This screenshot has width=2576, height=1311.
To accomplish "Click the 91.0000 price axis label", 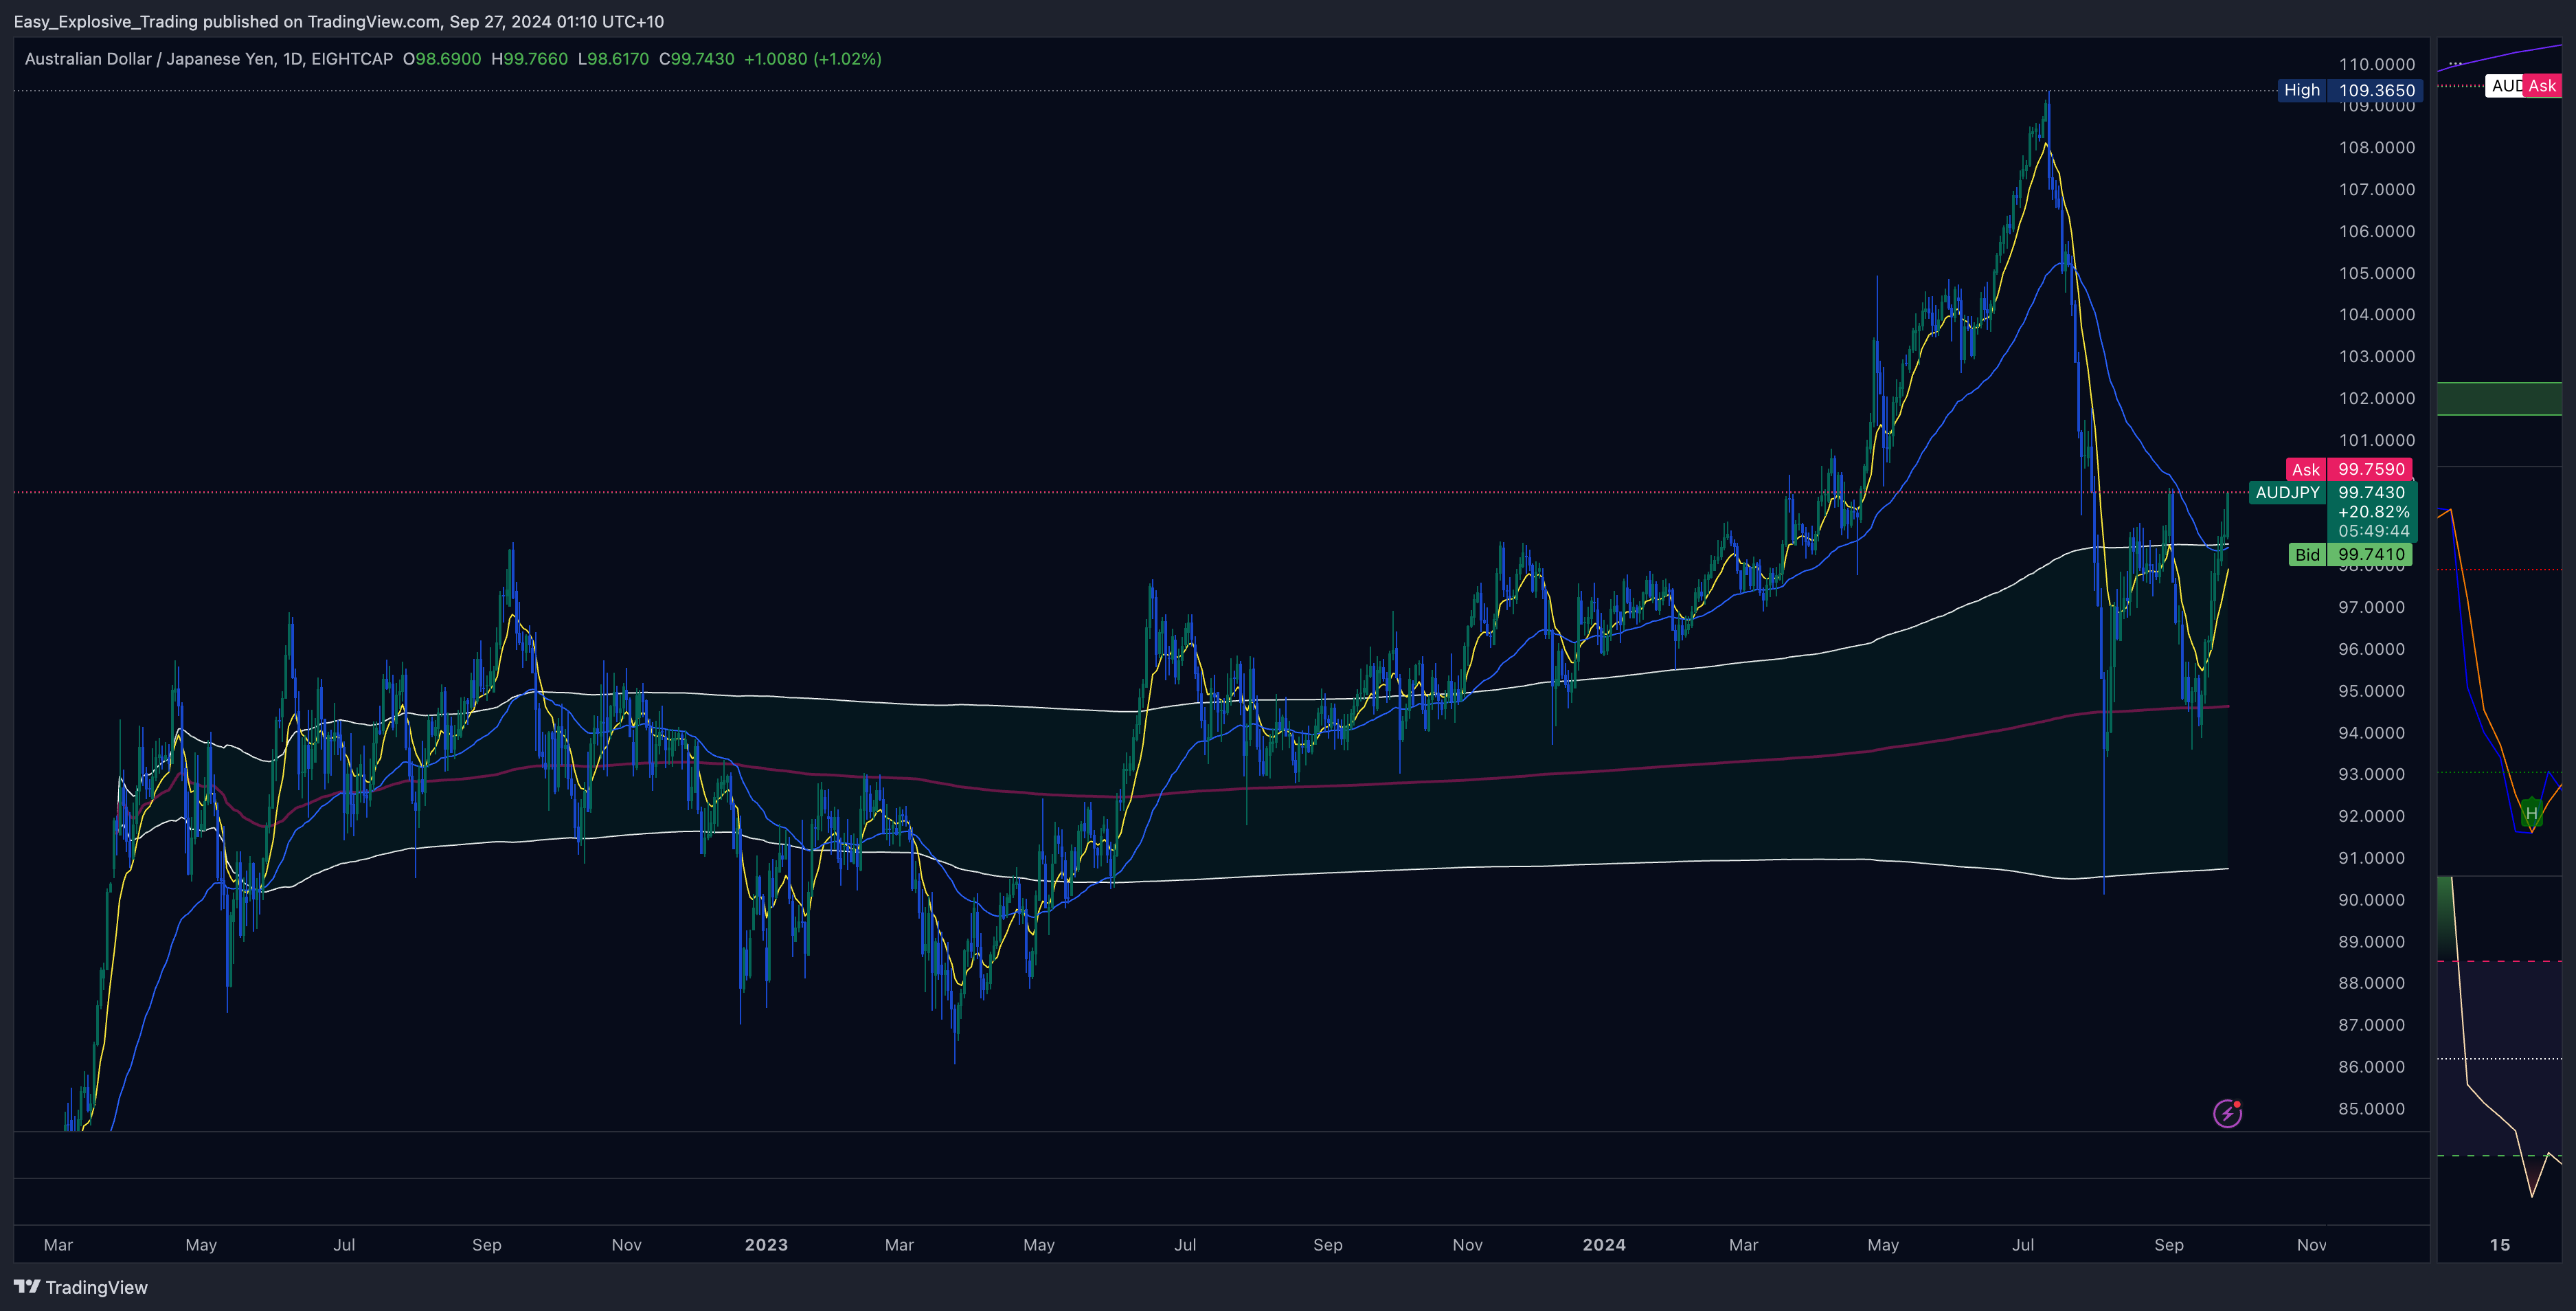I will [x=2371, y=858].
